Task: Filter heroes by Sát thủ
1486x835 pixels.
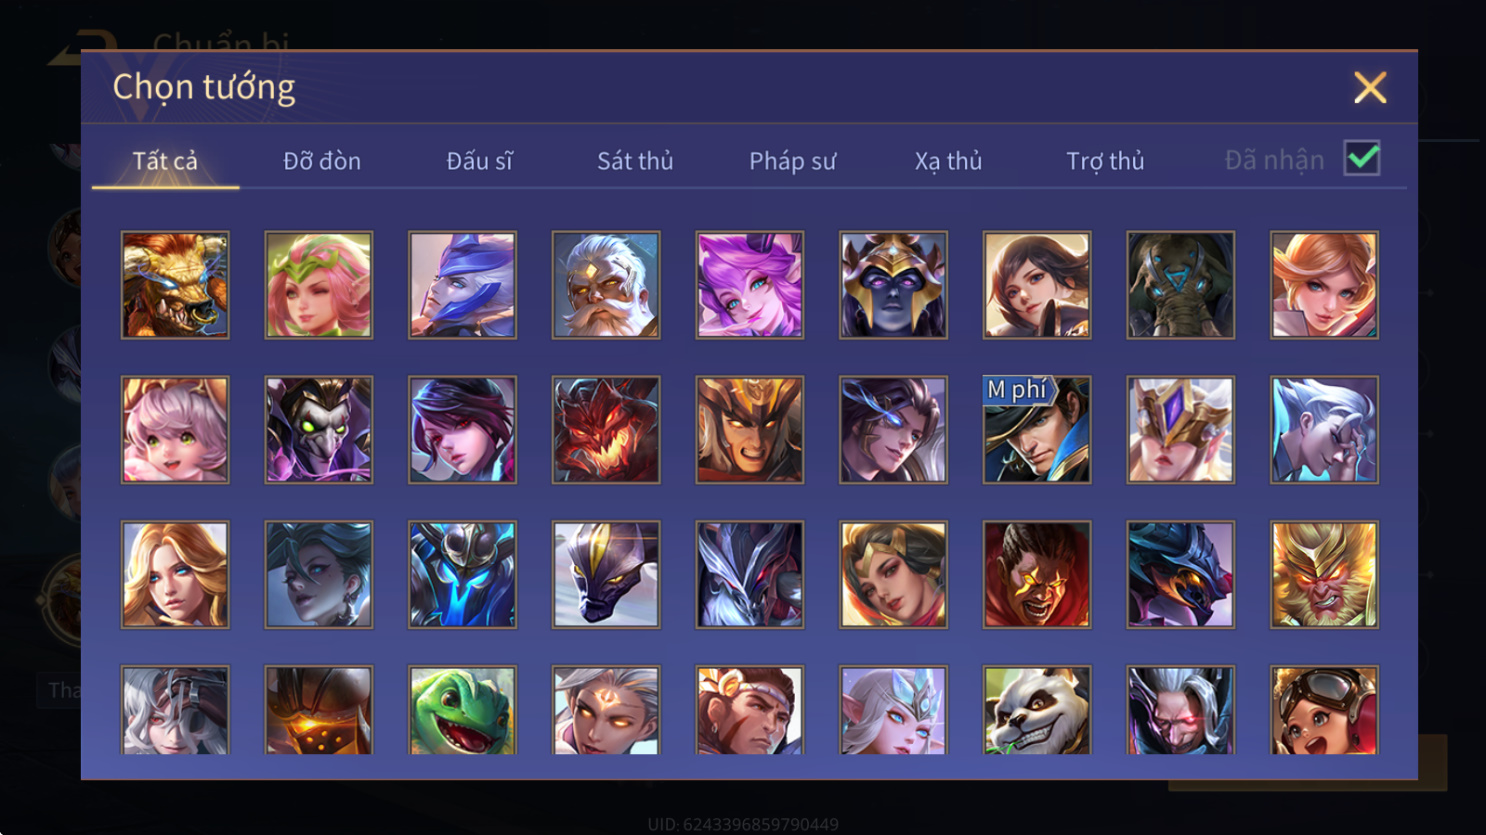Action: pos(635,160)
